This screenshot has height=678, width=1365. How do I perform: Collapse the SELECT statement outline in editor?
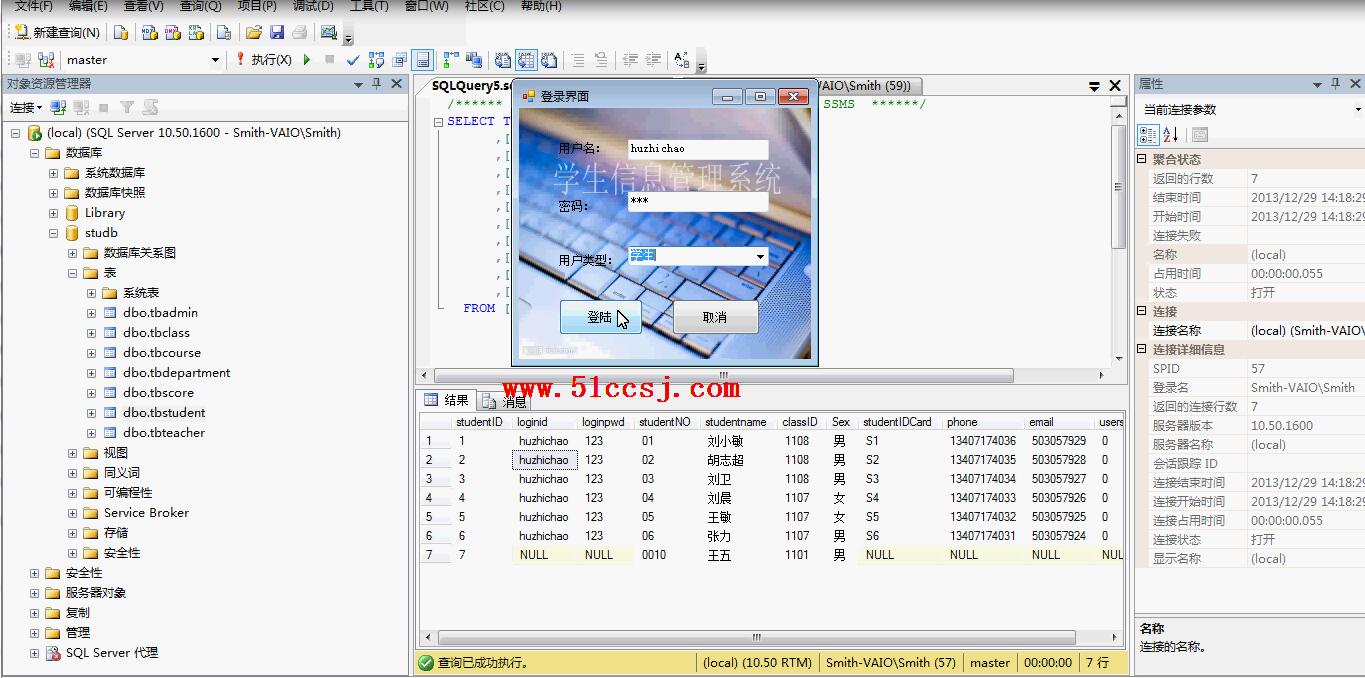[x=438, y=122]
